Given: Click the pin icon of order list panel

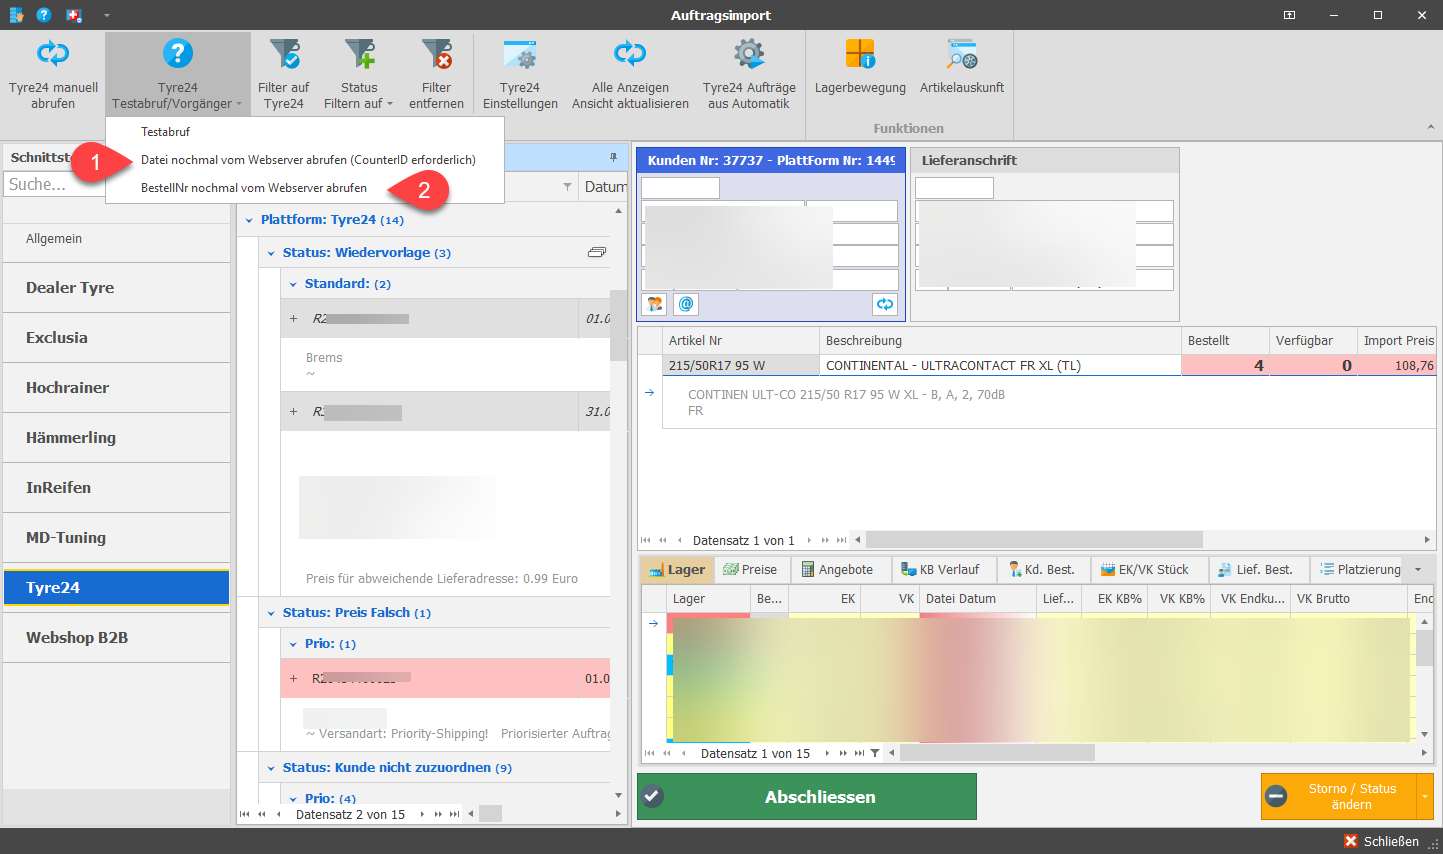Looking at the screenshot, I should click(613, 157).
